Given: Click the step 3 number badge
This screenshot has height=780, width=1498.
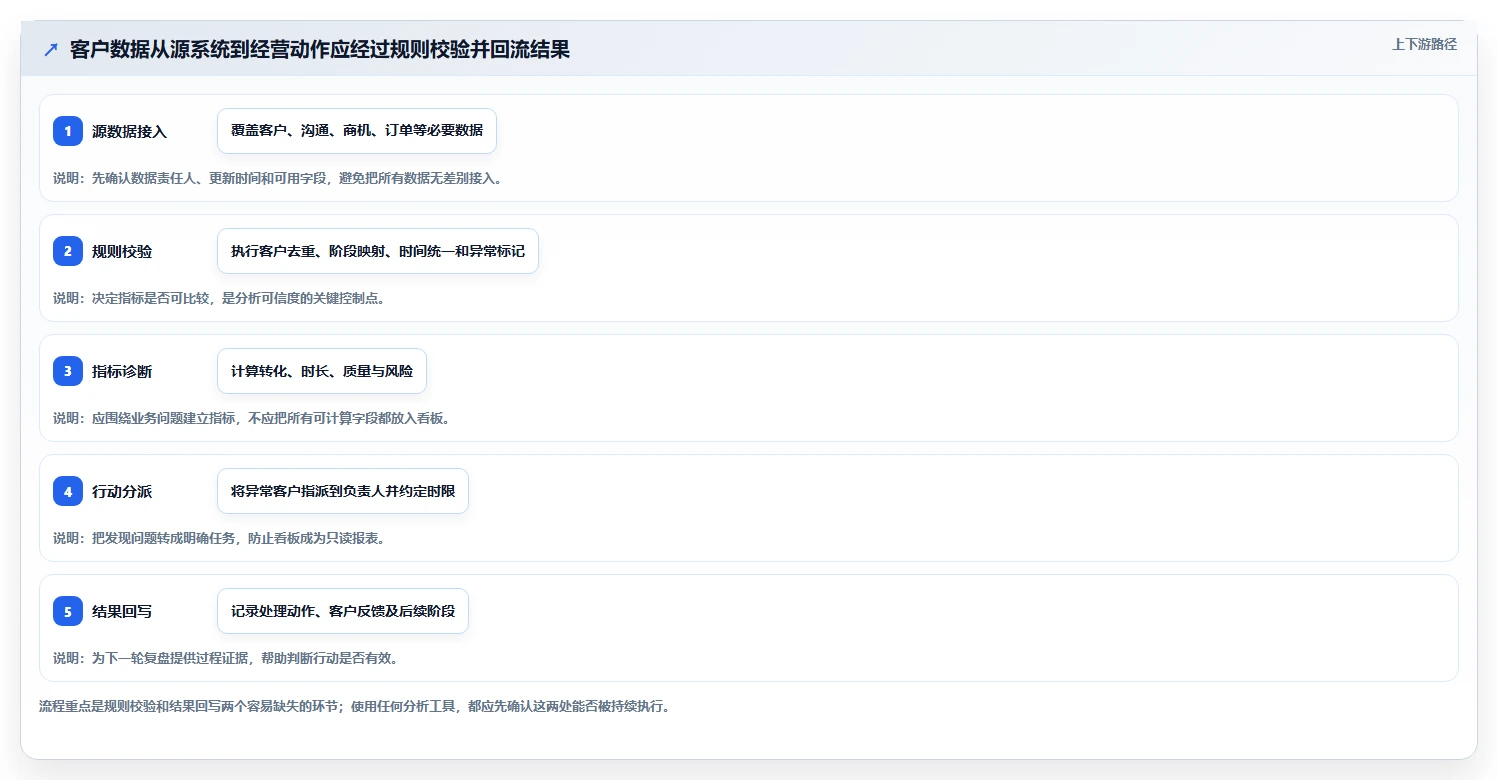Looking at the screenshot, I should coord(68,371).
